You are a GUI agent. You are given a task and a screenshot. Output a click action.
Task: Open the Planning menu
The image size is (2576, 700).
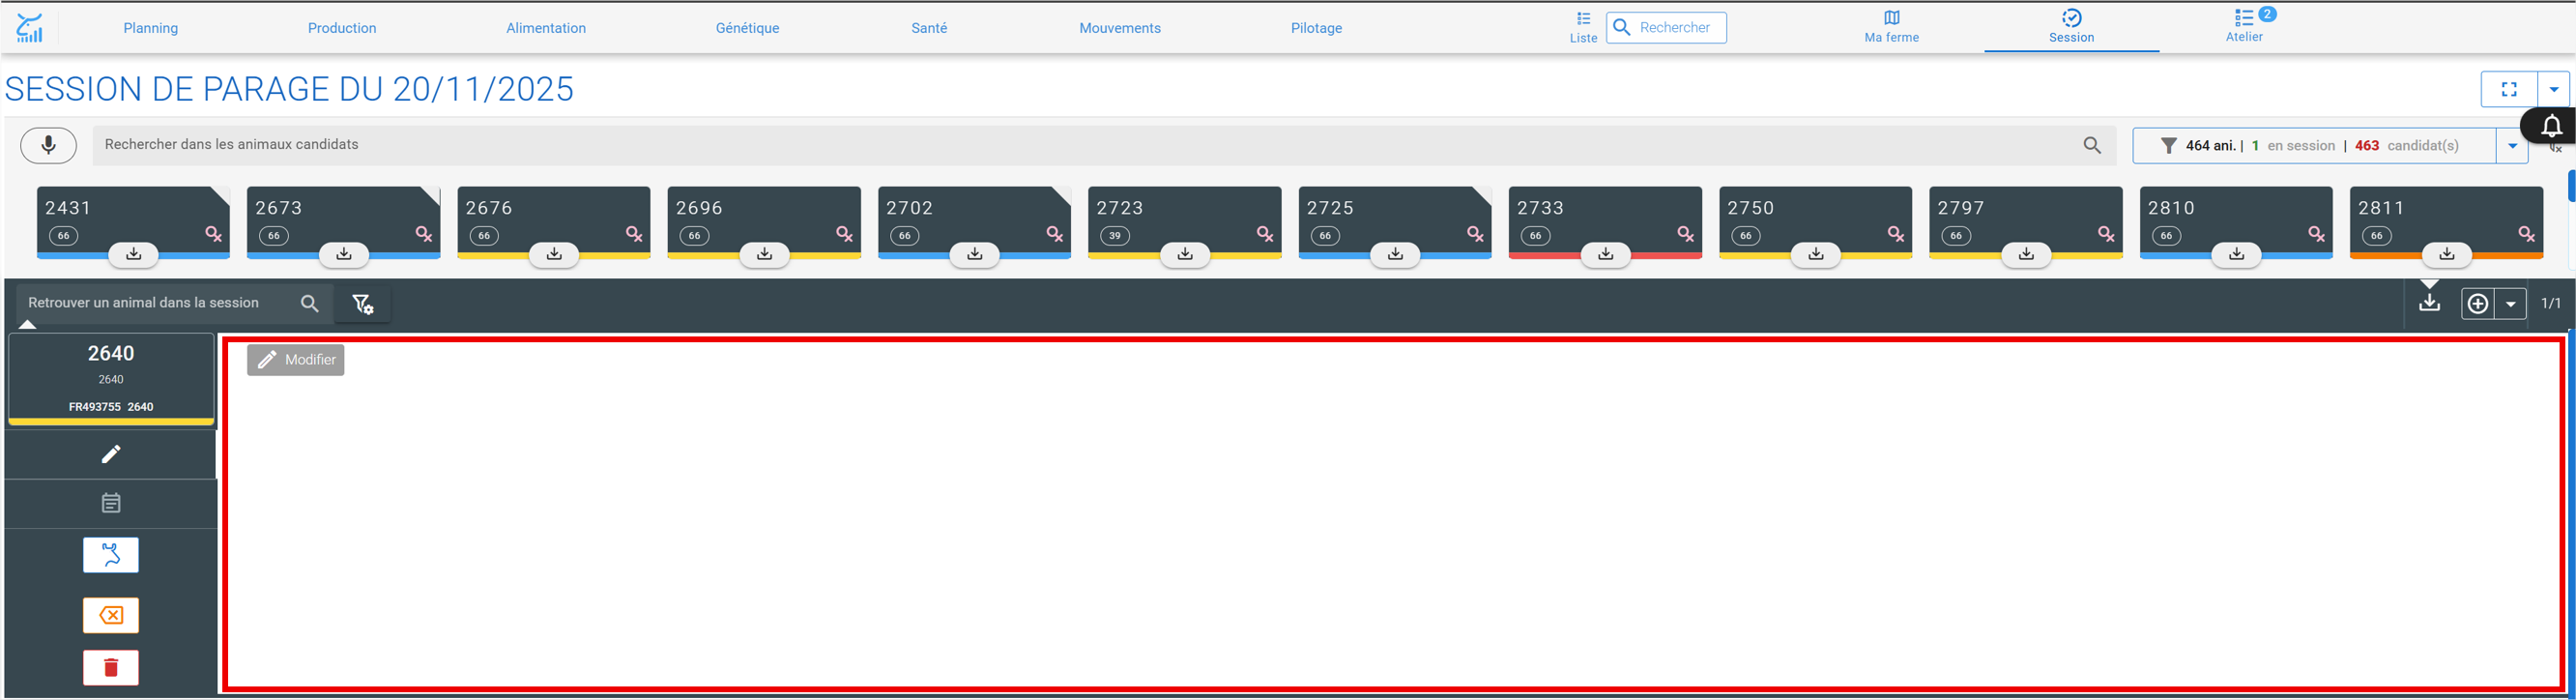151,28
